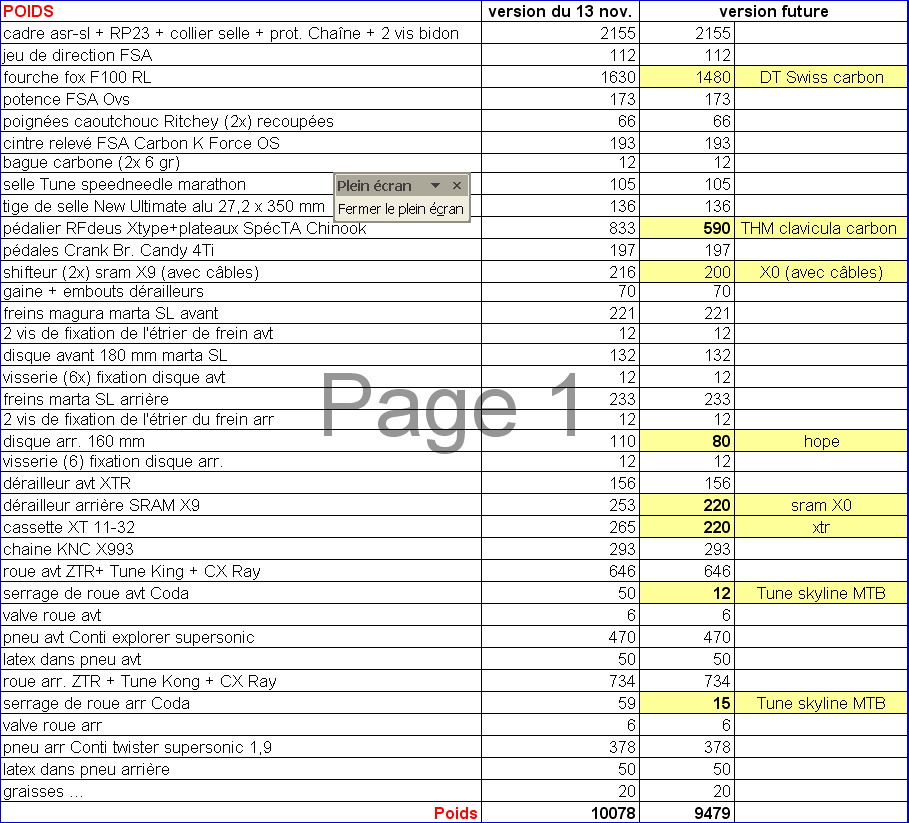Image resolution: width=909 pixels, height=823 pixels.
Task: Click 'pneu avt Conti explorer supersonic' cell
Action: pyautogui.click(x=241, y=637)
